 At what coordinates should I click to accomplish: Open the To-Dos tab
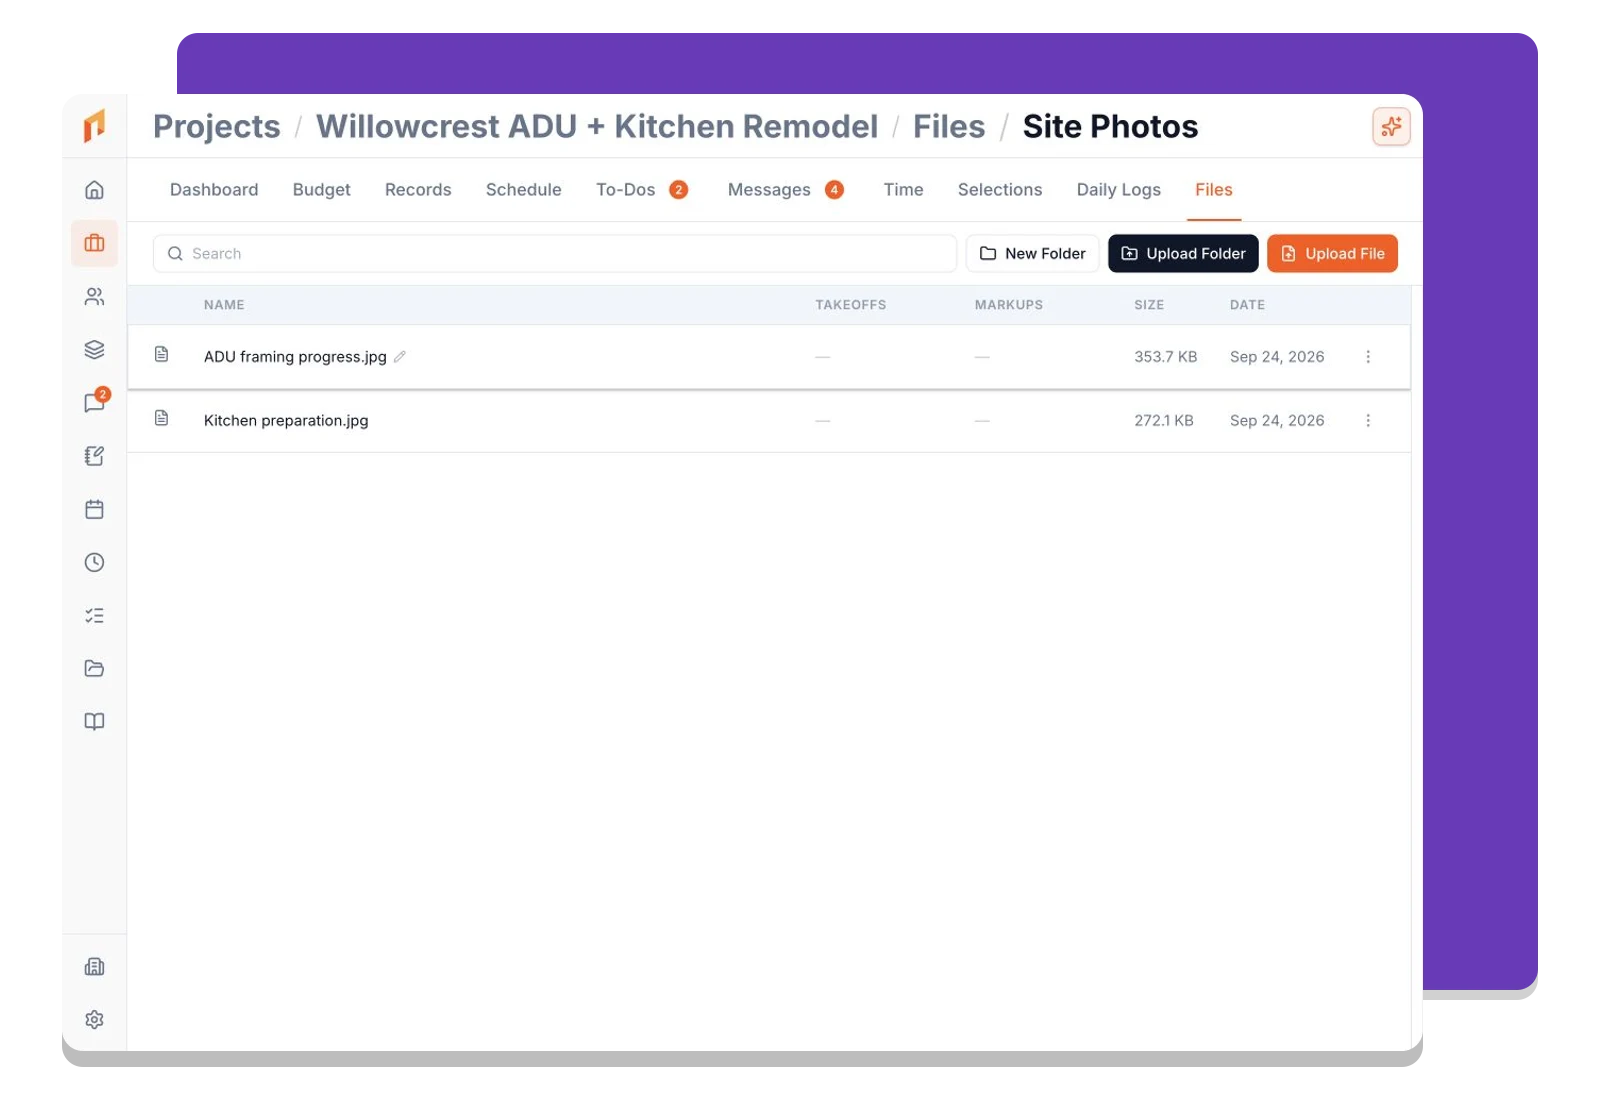pos(642,190)
